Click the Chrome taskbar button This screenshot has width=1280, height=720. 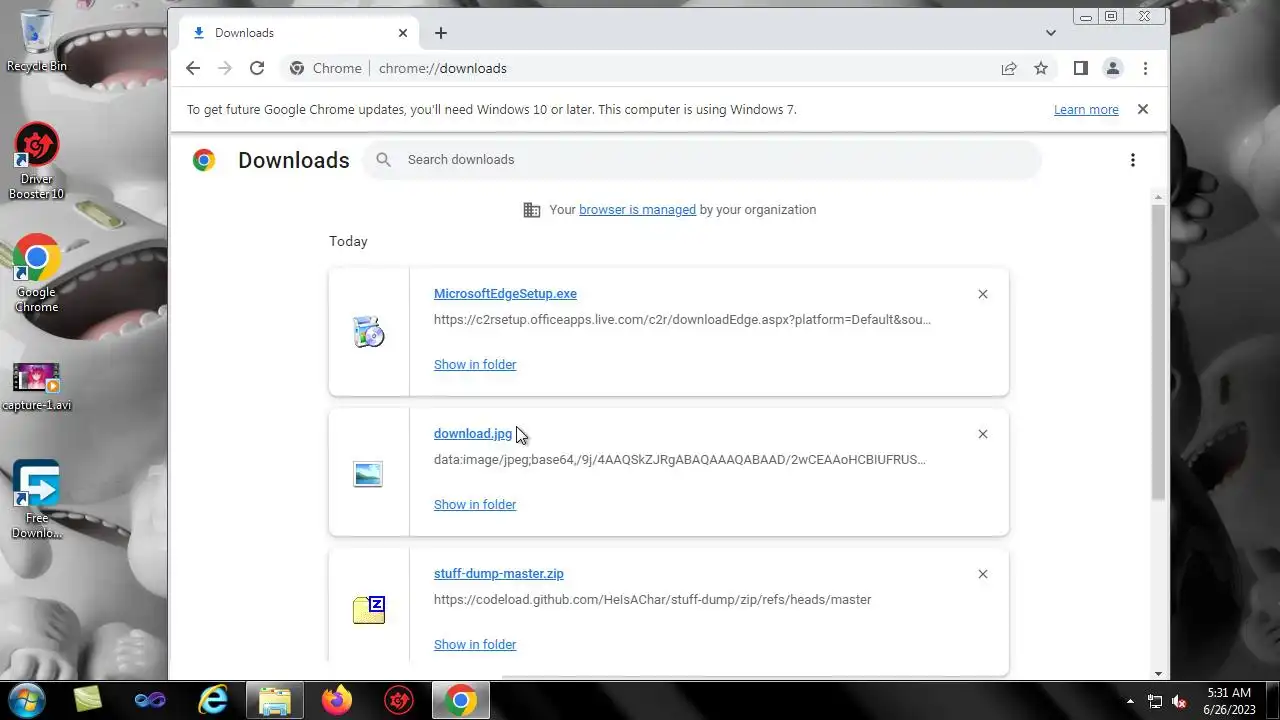[x=461, y=700]
